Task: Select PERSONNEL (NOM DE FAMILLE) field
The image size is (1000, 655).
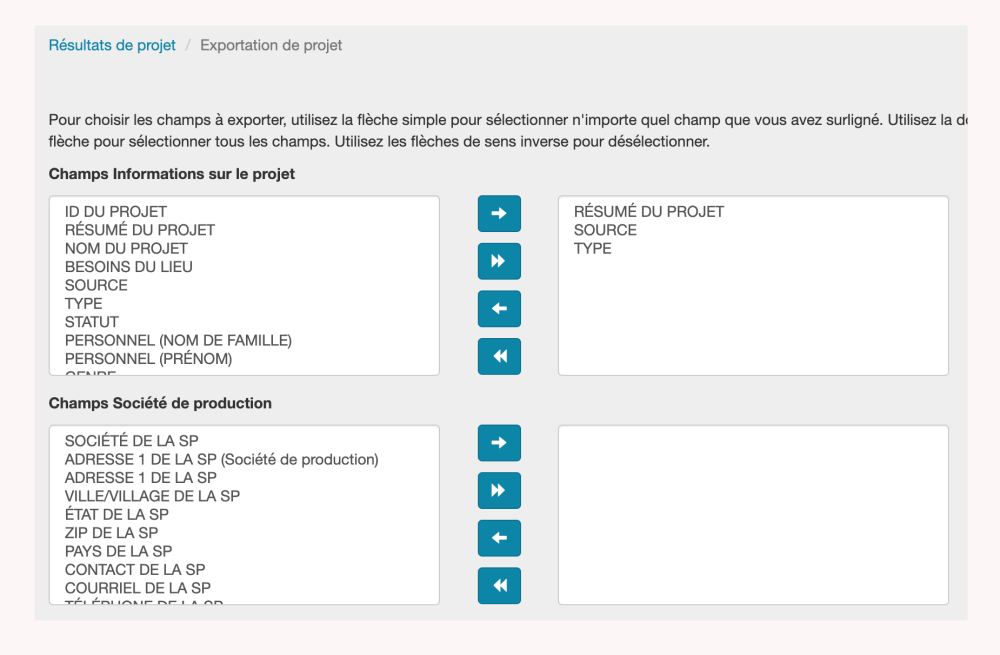Action: tap(178, 341)
